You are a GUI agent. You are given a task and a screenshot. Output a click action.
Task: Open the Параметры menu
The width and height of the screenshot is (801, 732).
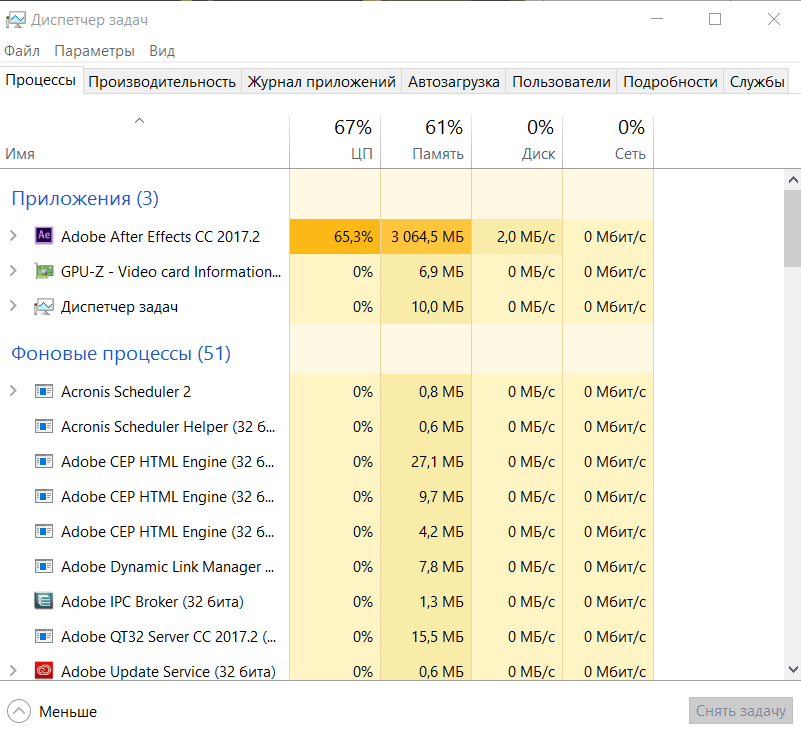95,51
